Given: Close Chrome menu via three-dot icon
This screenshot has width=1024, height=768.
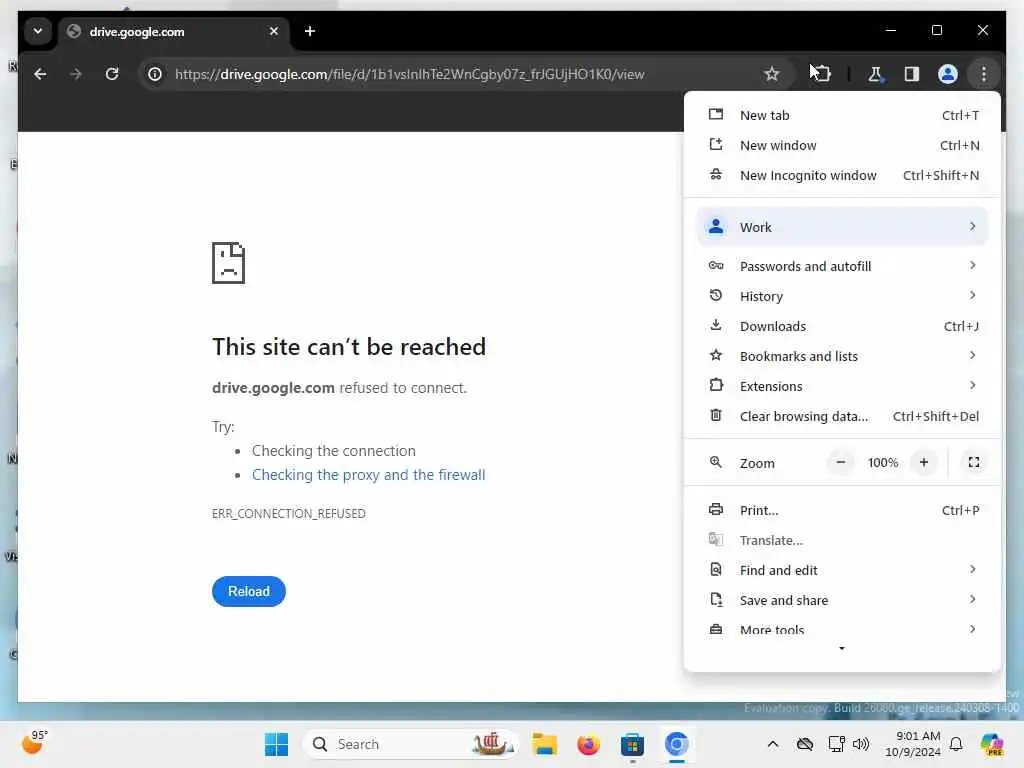Looking at the screenshot, I should click(984, 74).
